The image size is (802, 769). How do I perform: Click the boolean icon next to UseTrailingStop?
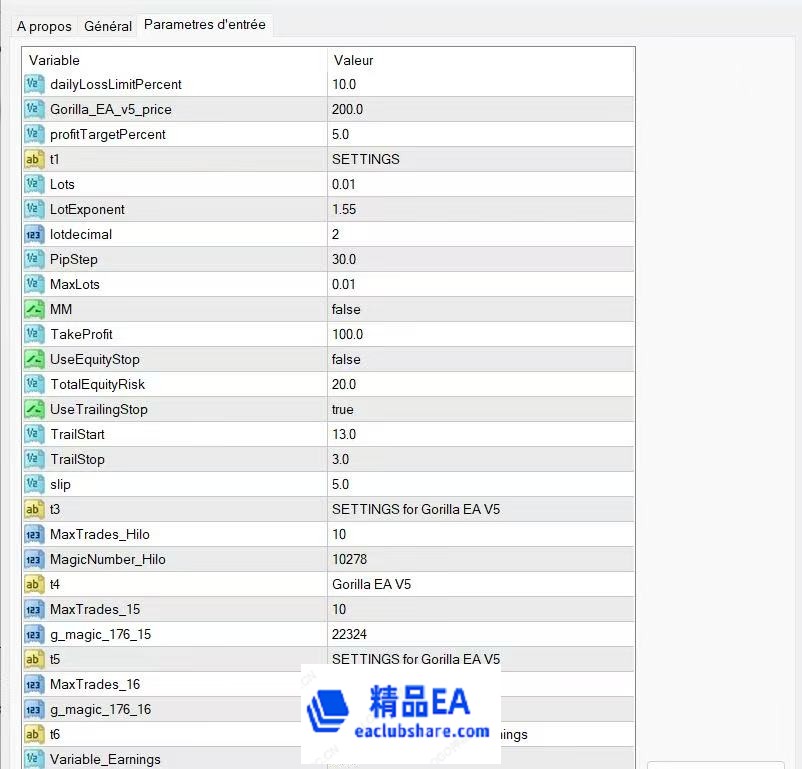(x=33, y=409)
